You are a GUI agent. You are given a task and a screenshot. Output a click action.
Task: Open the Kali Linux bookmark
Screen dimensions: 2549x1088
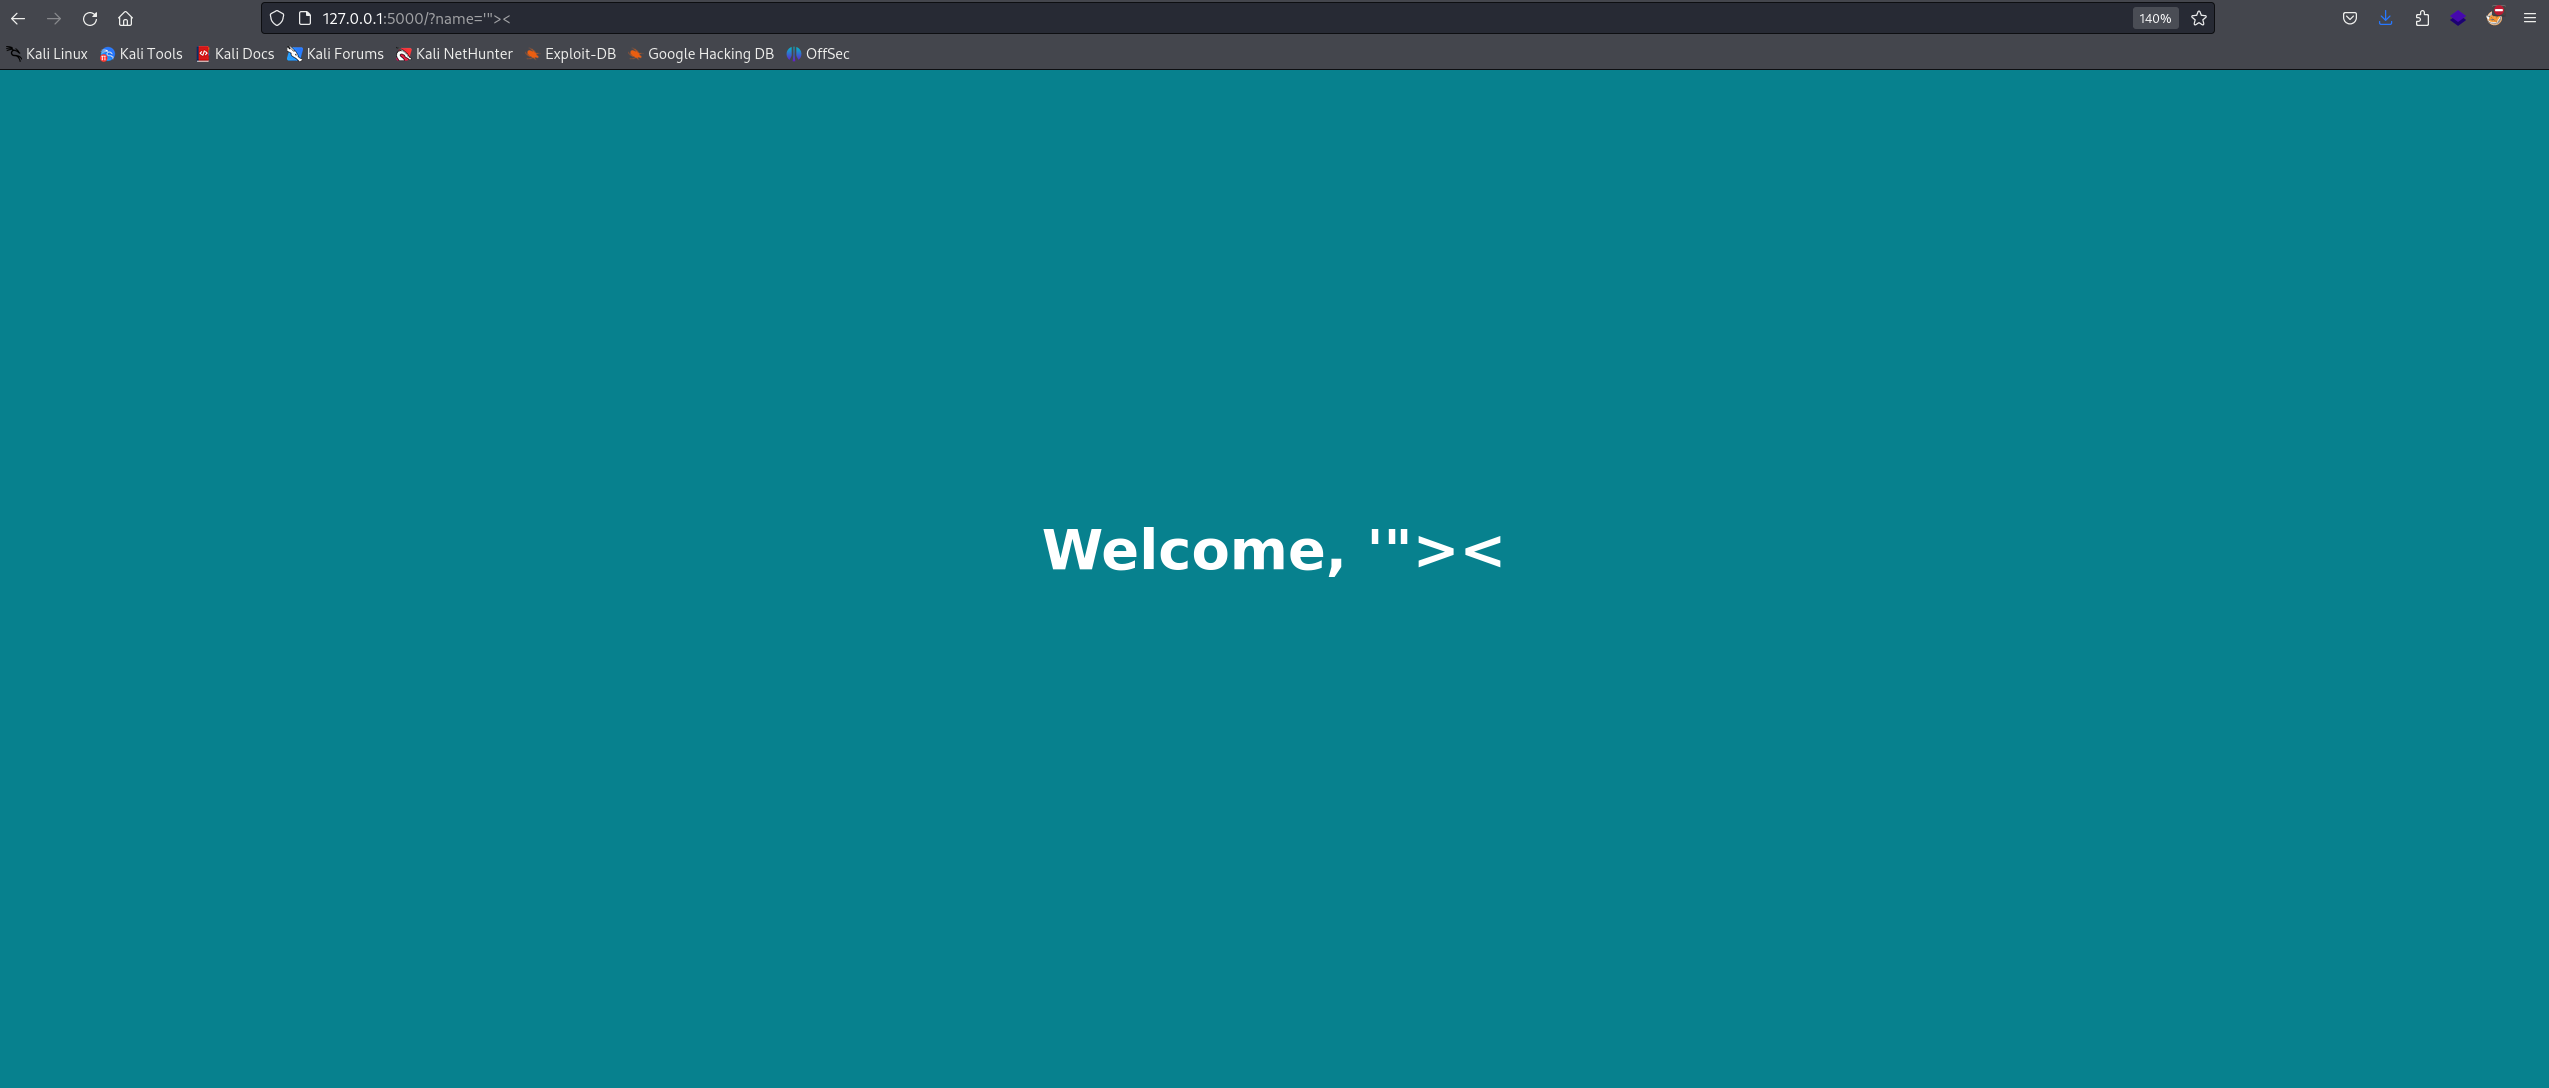[x=47, y=54]
